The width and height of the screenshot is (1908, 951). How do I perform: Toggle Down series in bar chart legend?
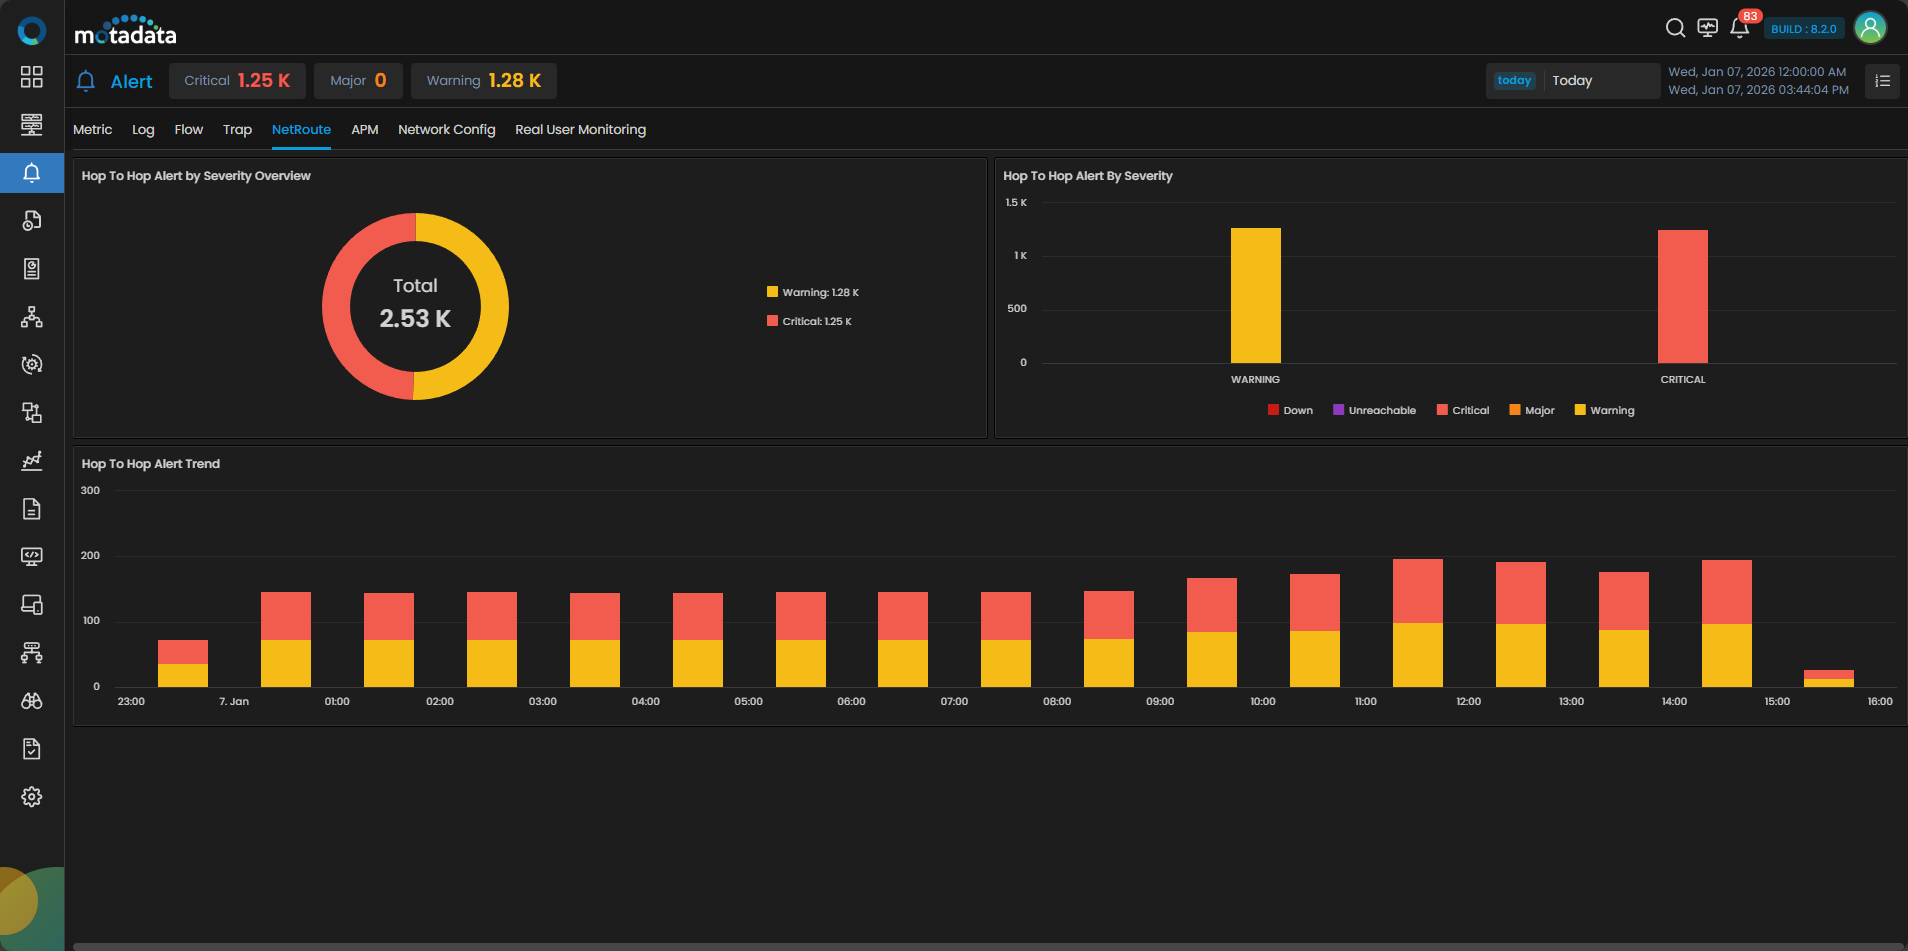[1290, 410]
